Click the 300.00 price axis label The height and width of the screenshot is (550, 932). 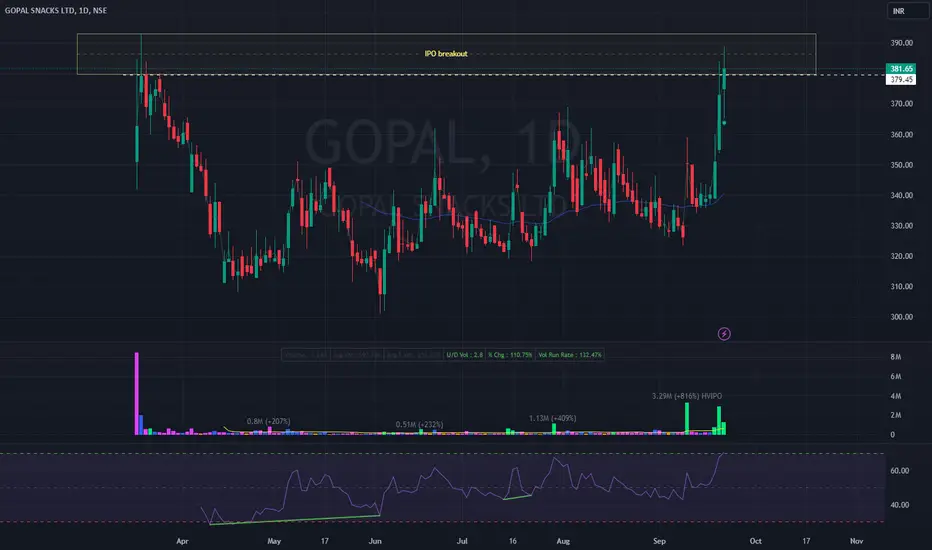pyautogui.click(x=901, y=316)
